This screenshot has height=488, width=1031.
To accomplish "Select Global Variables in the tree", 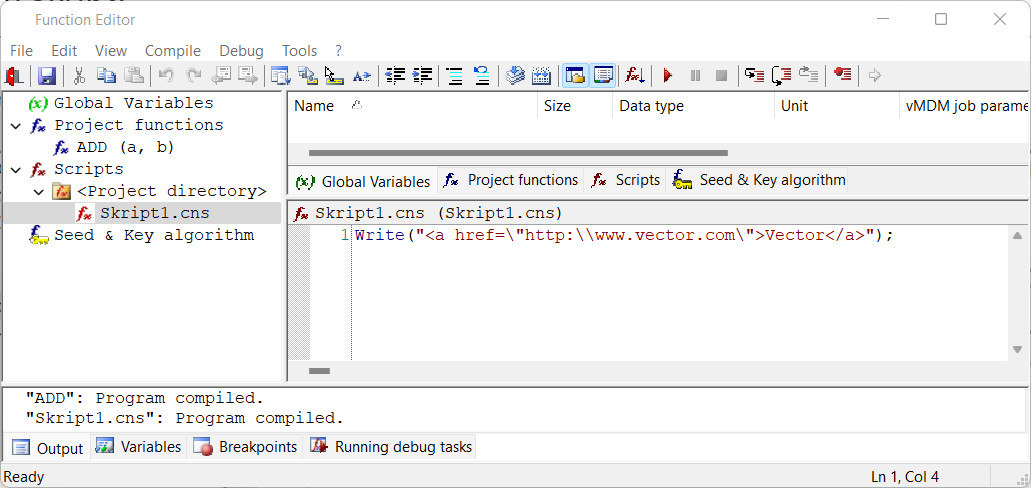I will coord(133,103).
